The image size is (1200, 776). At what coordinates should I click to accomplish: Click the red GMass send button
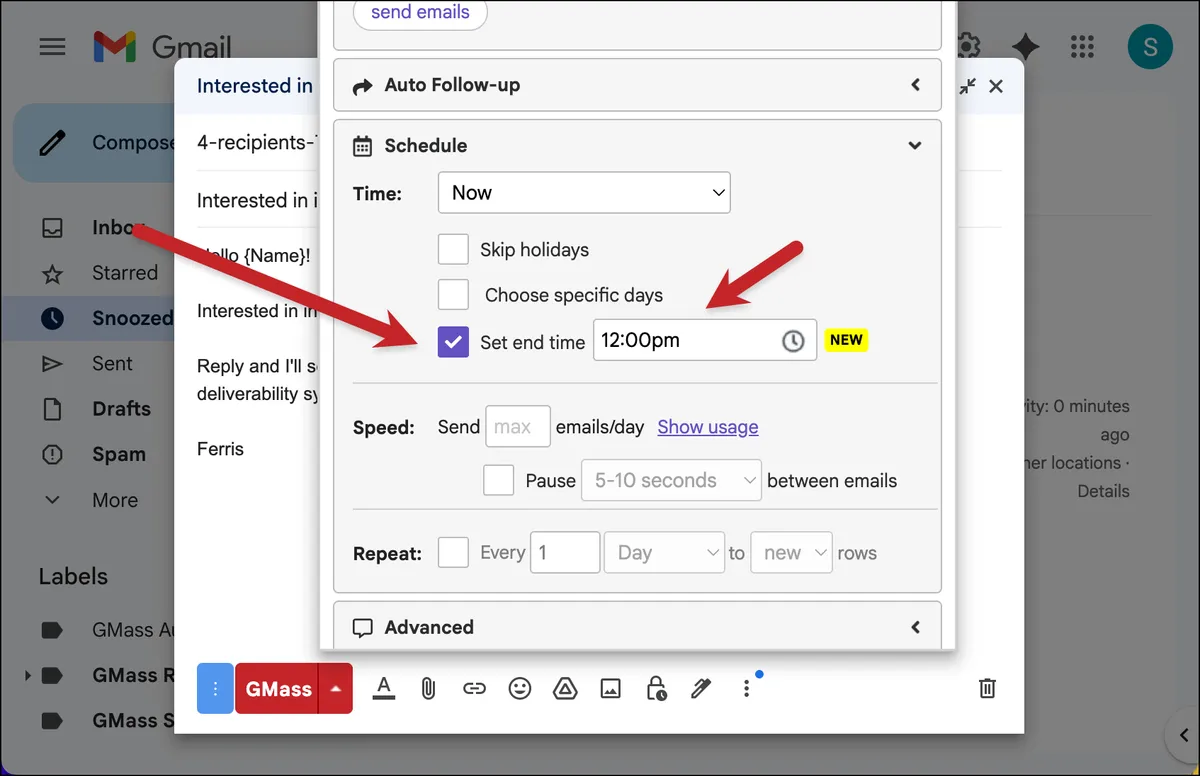[278, 688]
